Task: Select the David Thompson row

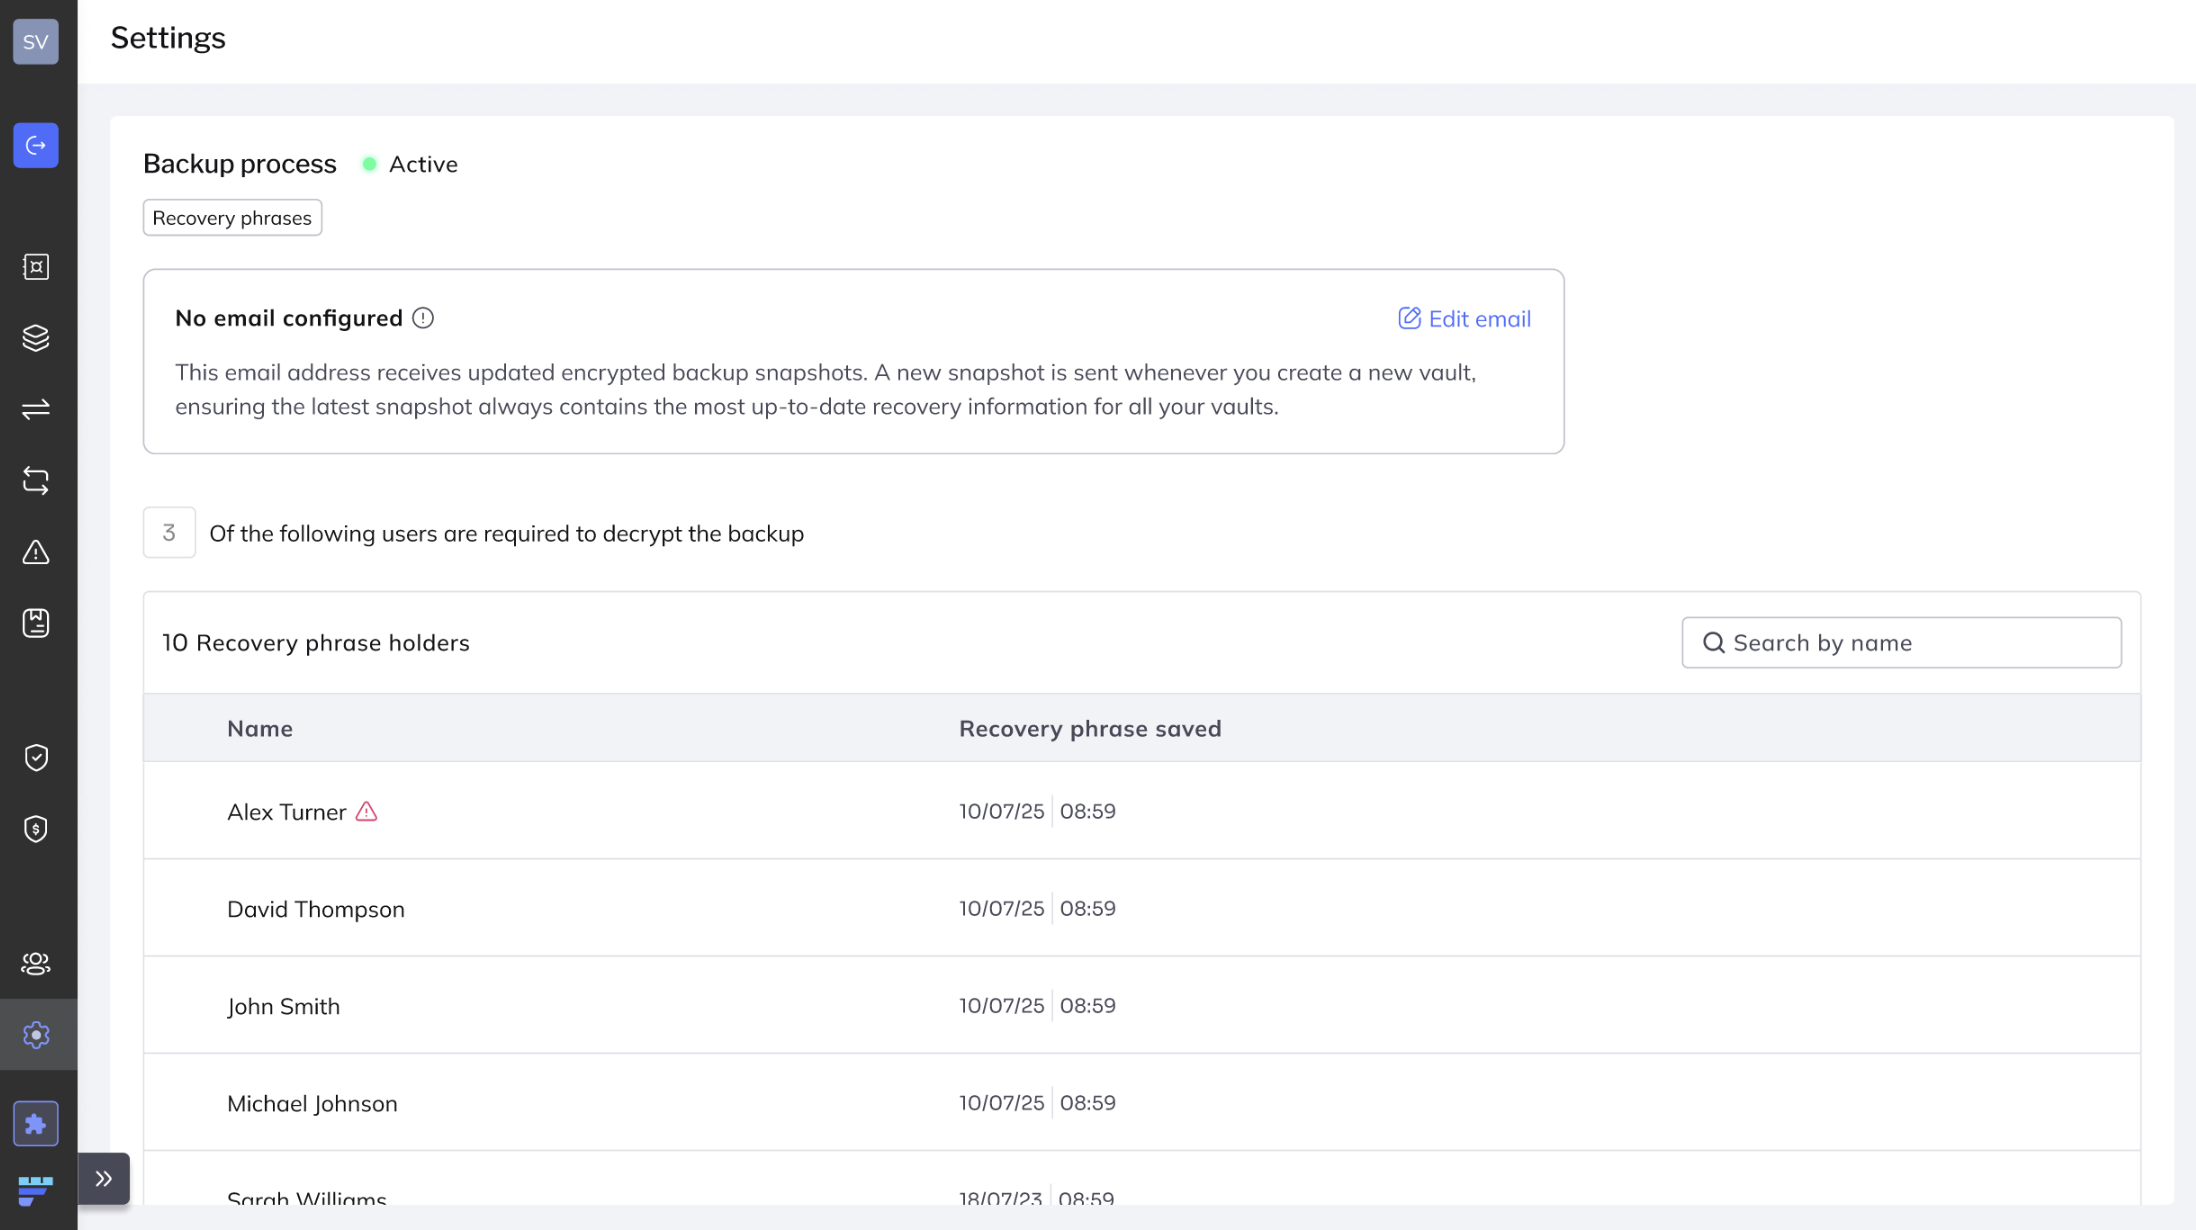Action: 316,909
